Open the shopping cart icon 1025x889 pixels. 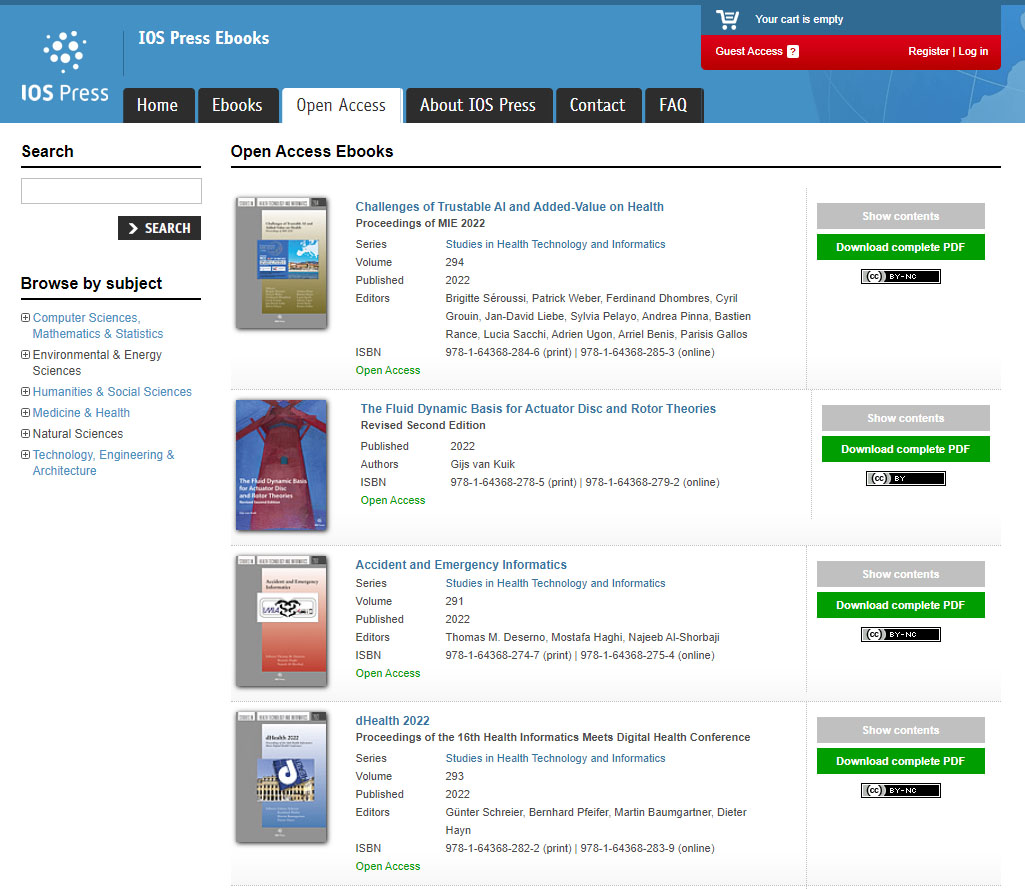pyautogui.click(x=727, y=20)
